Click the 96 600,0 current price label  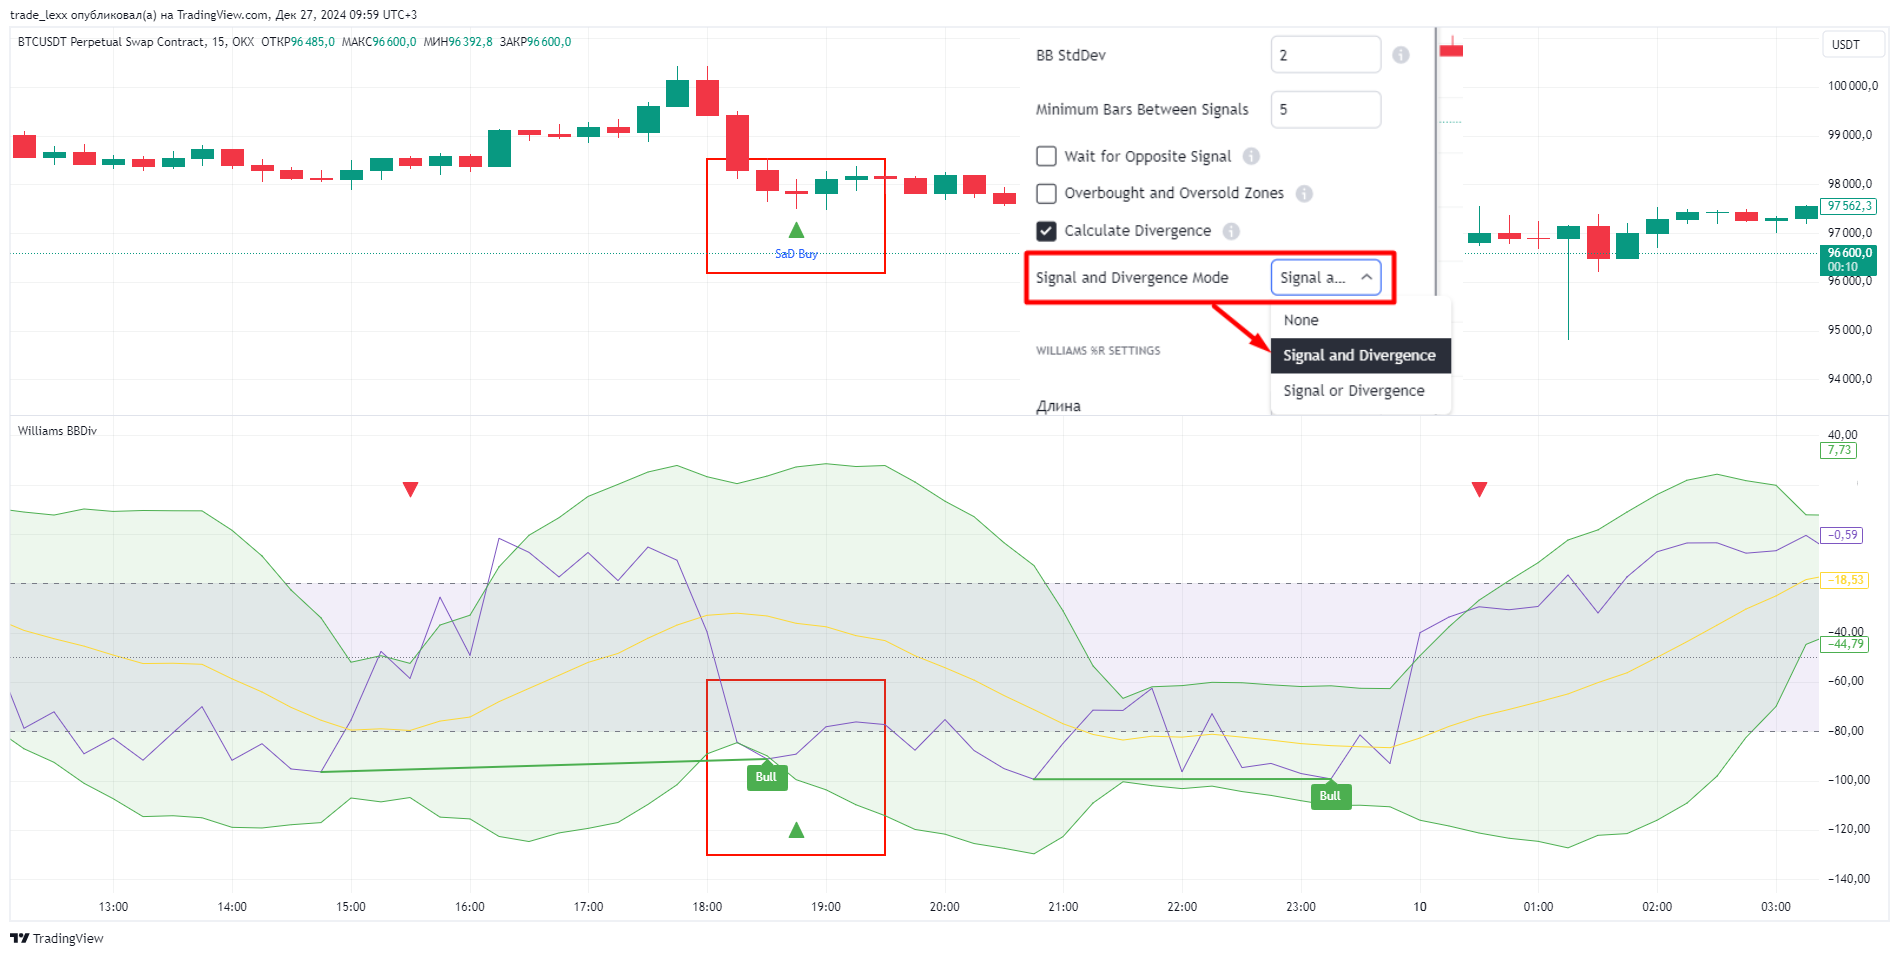click(1848, 260)
